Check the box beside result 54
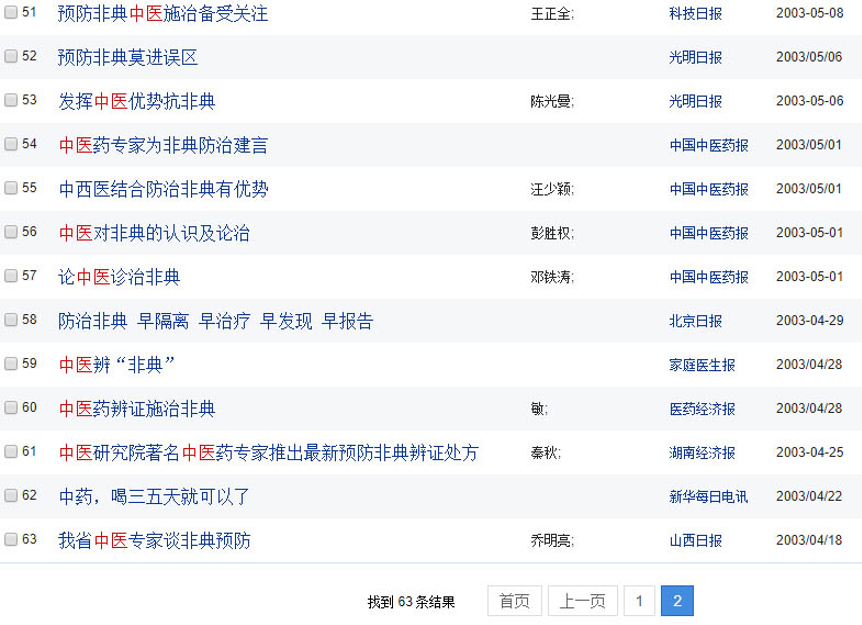This screenshot has height=625, width=862. pyautogui.click(x=11, y=144)
